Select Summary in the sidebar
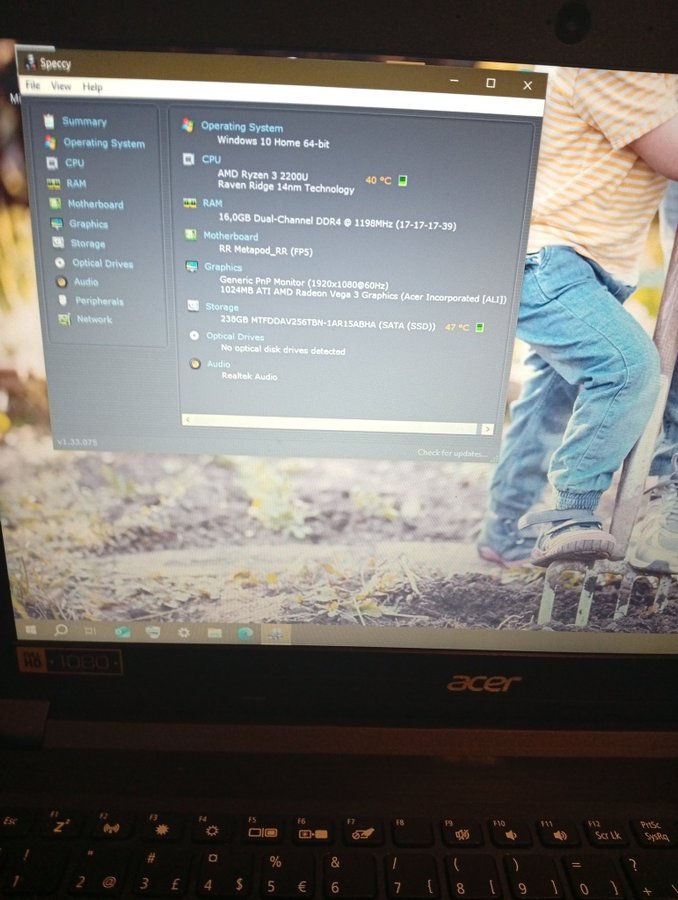The width and height of the screenshot is (678, 900). click(84, 122)
